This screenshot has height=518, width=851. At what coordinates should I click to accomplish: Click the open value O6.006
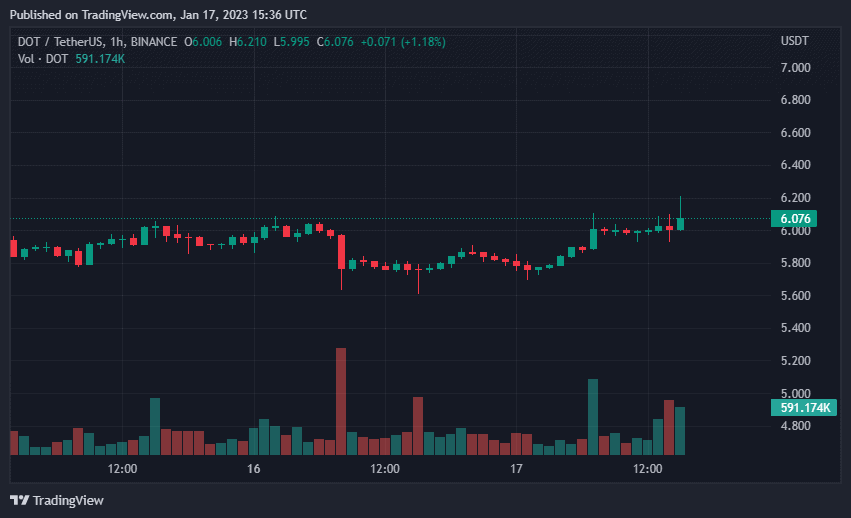point(203,42)
